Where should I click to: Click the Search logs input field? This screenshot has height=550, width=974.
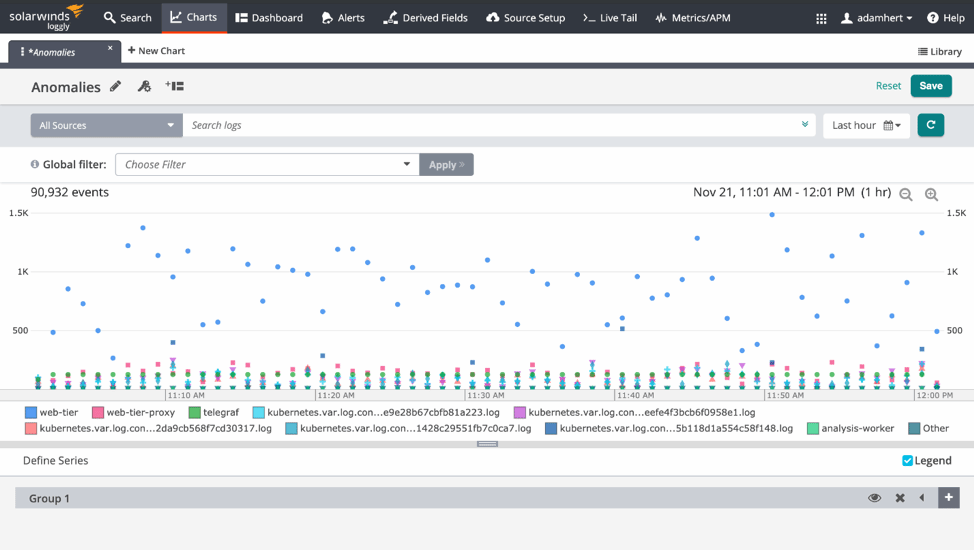point(490,125)
